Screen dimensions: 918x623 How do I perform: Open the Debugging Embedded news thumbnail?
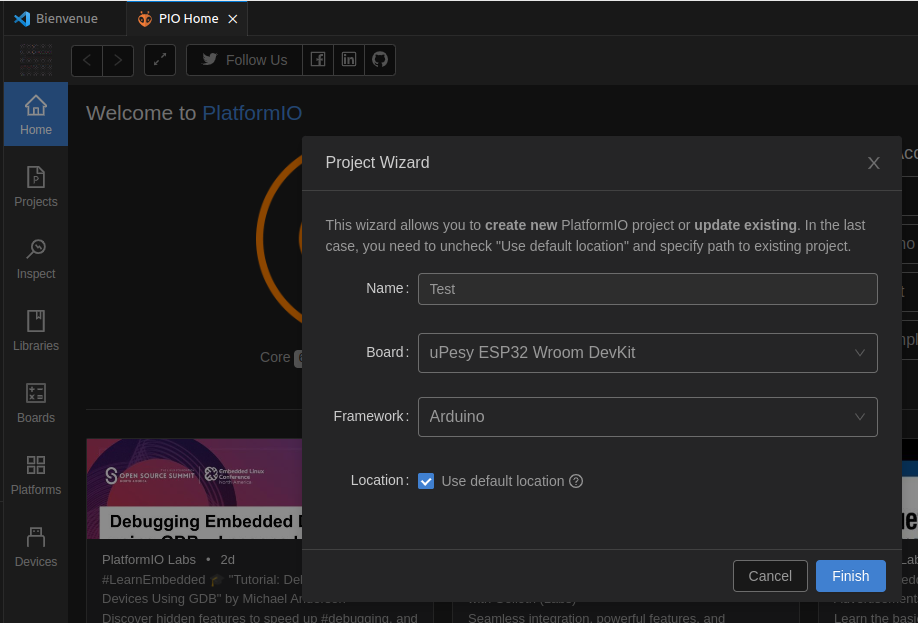coord(194,489)
